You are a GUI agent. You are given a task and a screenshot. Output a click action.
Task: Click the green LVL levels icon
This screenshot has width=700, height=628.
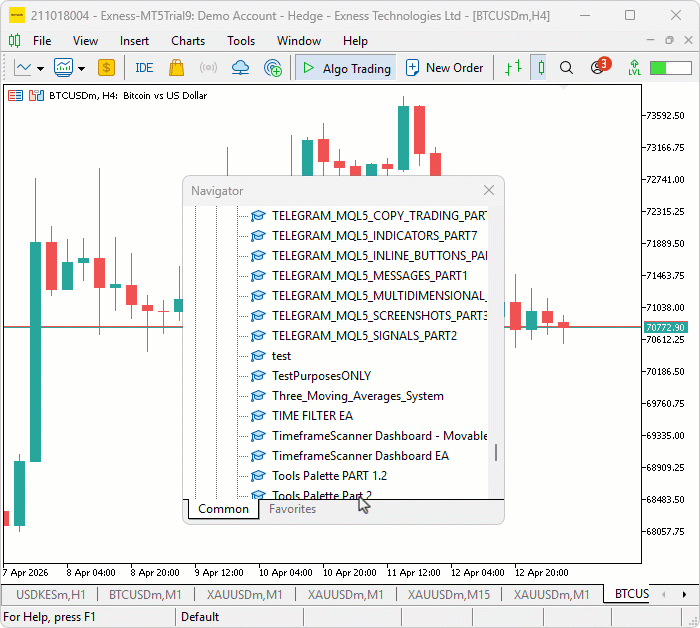(634, 68)
